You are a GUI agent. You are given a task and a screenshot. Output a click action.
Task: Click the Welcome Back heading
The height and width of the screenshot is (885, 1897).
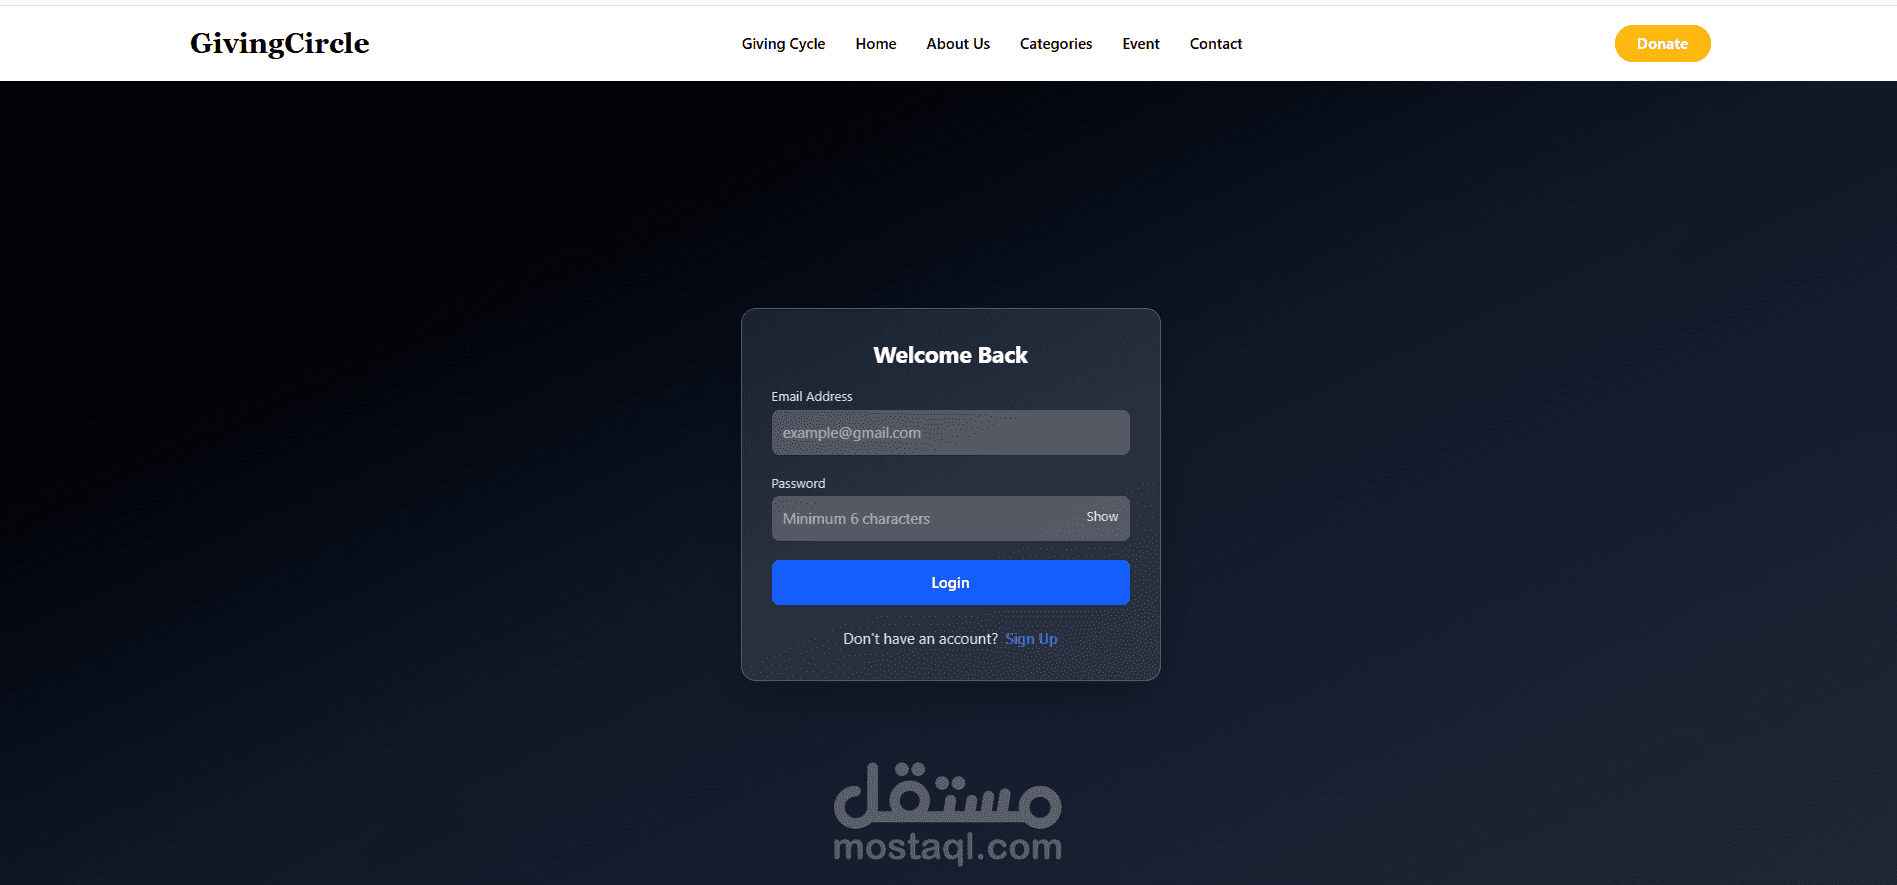coord(950,355)
